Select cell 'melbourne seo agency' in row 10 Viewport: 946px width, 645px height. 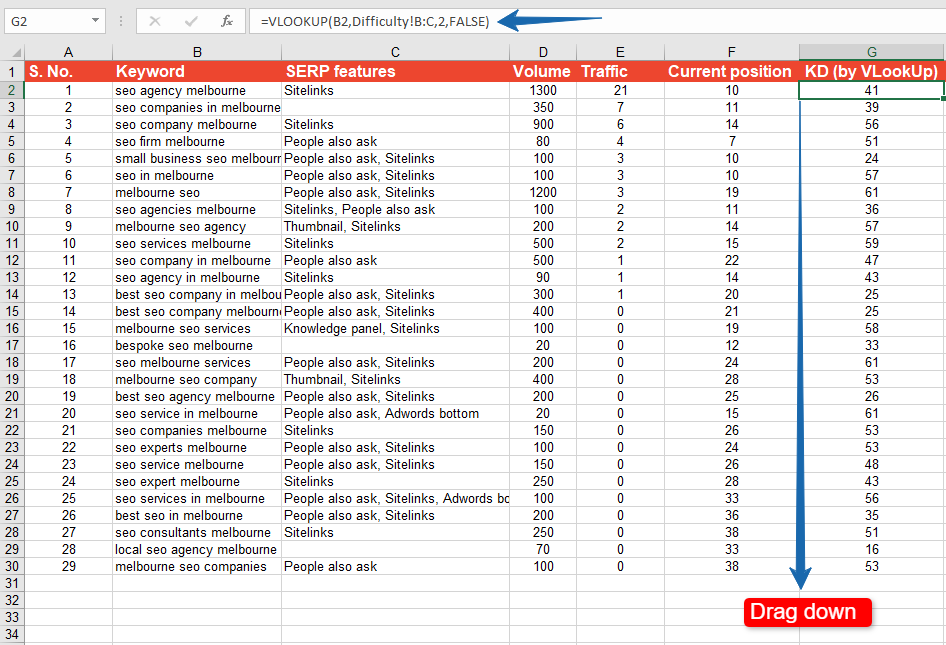[197, 226]
